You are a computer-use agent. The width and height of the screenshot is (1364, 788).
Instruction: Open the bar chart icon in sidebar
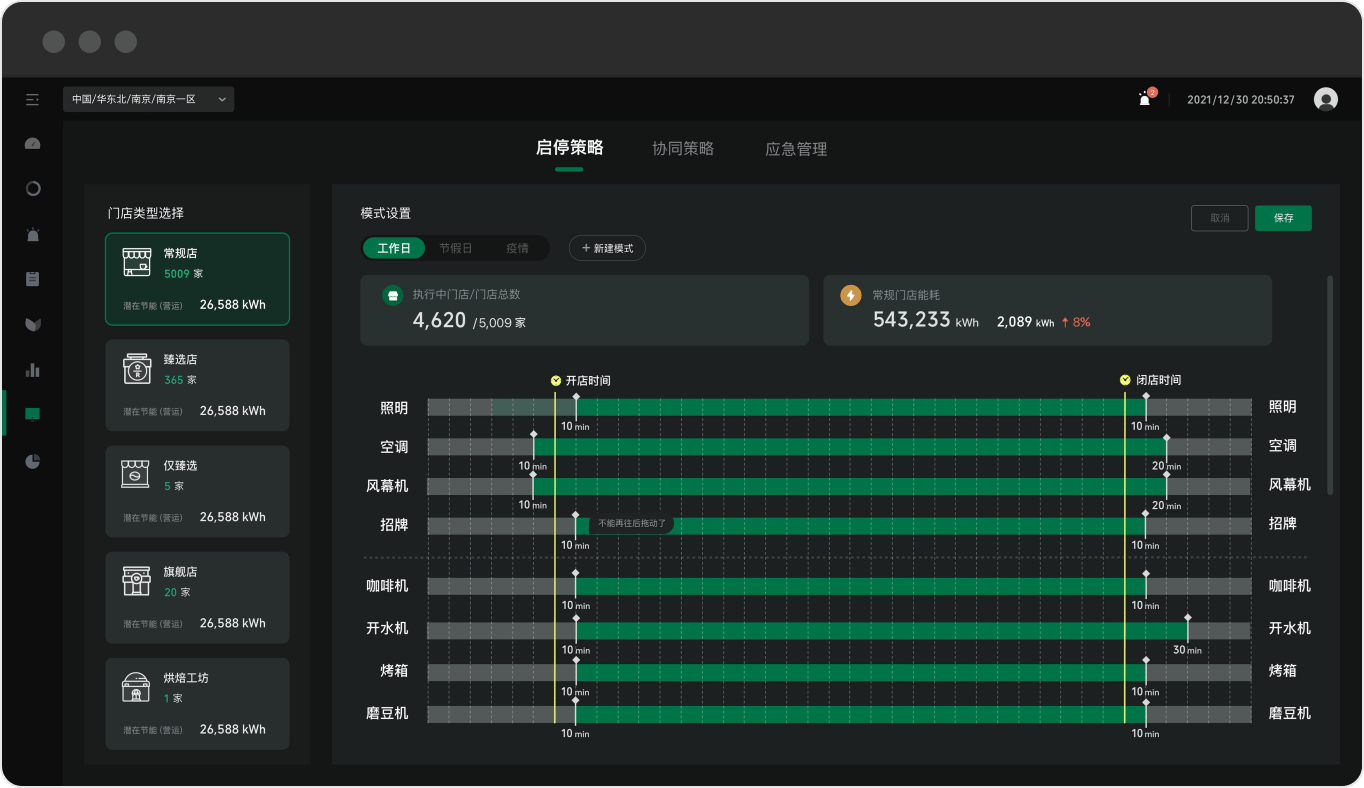click(x=33, y=370)
